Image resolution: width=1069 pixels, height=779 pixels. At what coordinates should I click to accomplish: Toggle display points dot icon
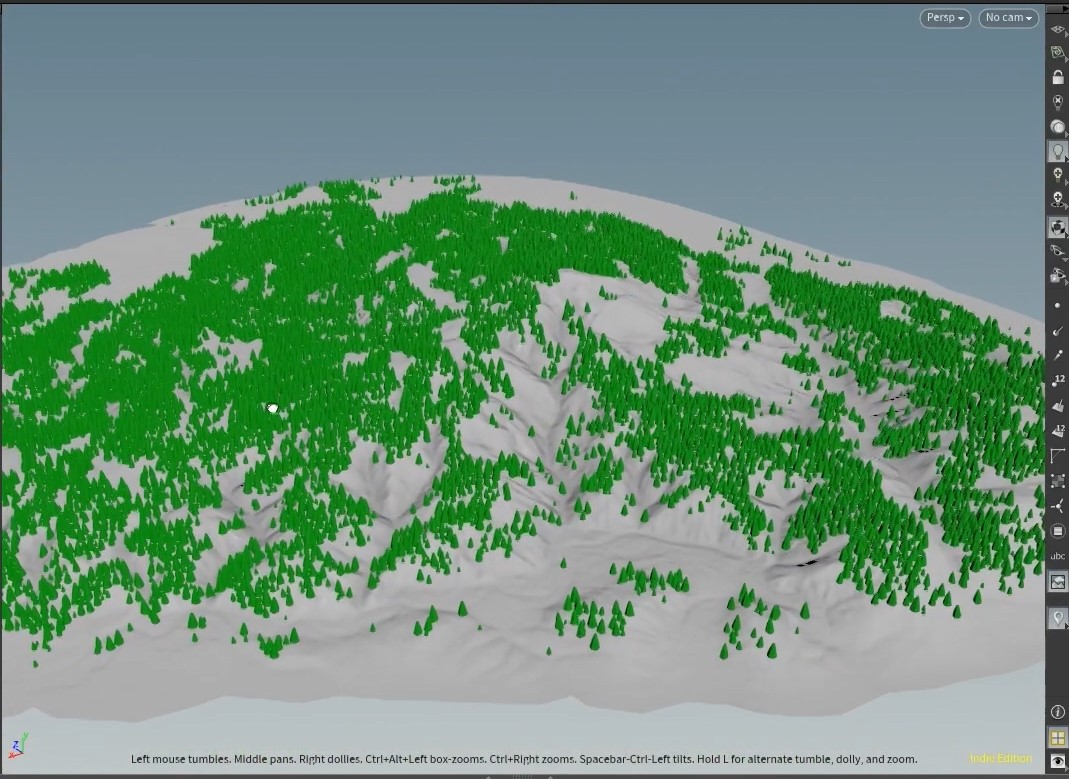1057,305
